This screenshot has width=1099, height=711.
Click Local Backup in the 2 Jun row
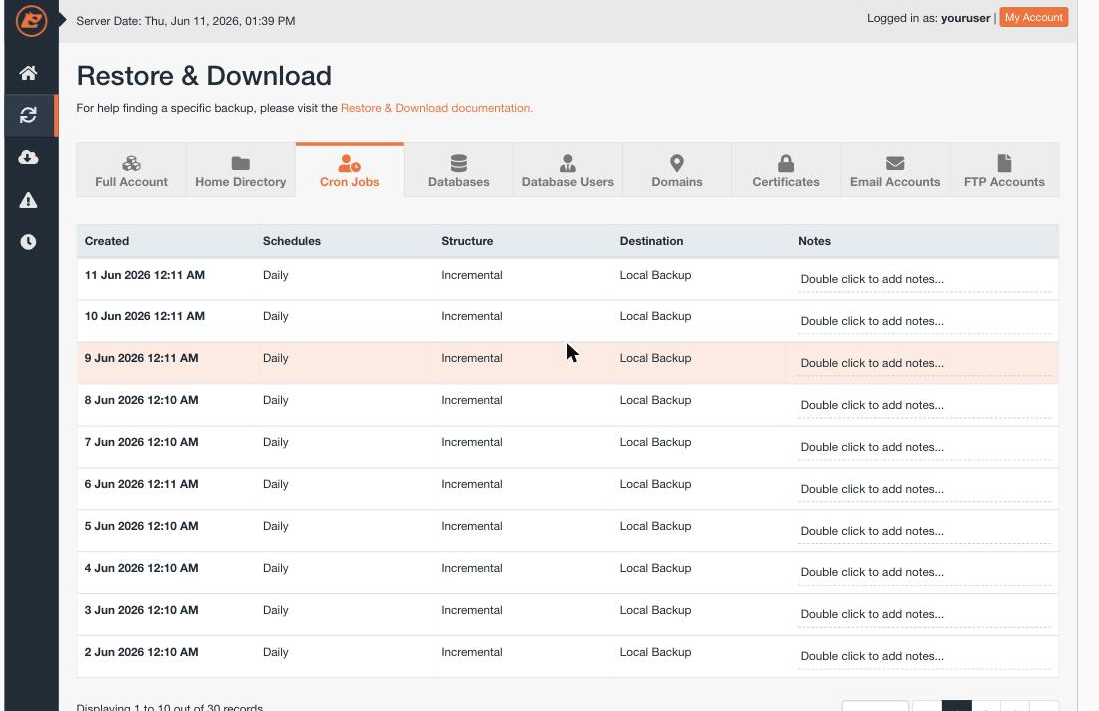pos(655,653)
